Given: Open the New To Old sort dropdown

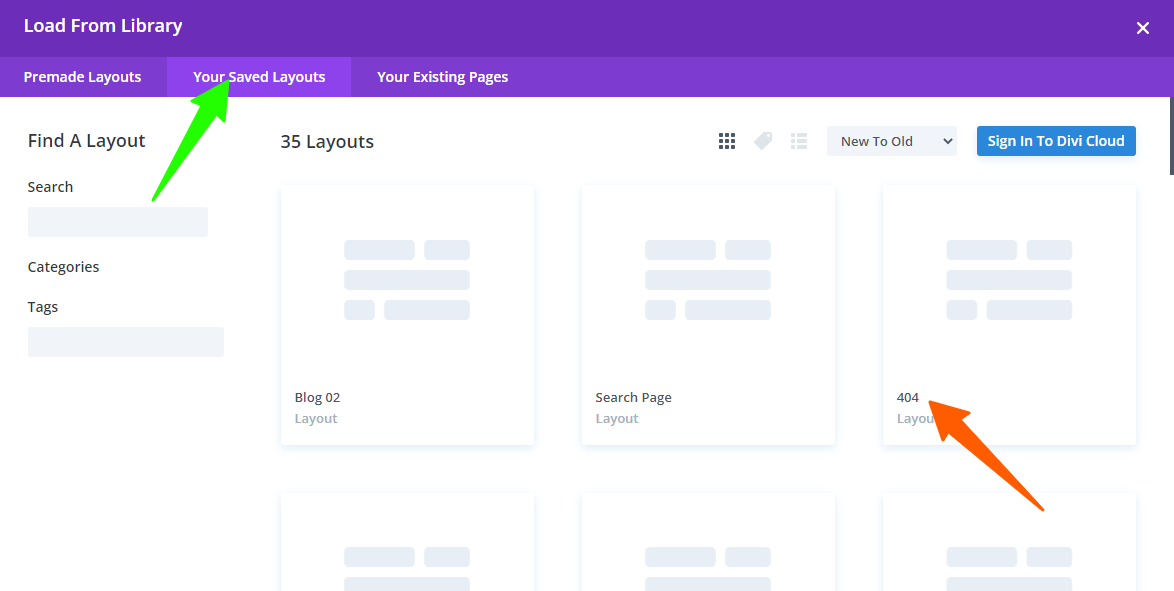Looking at the screenshot, I should point(891,141).
